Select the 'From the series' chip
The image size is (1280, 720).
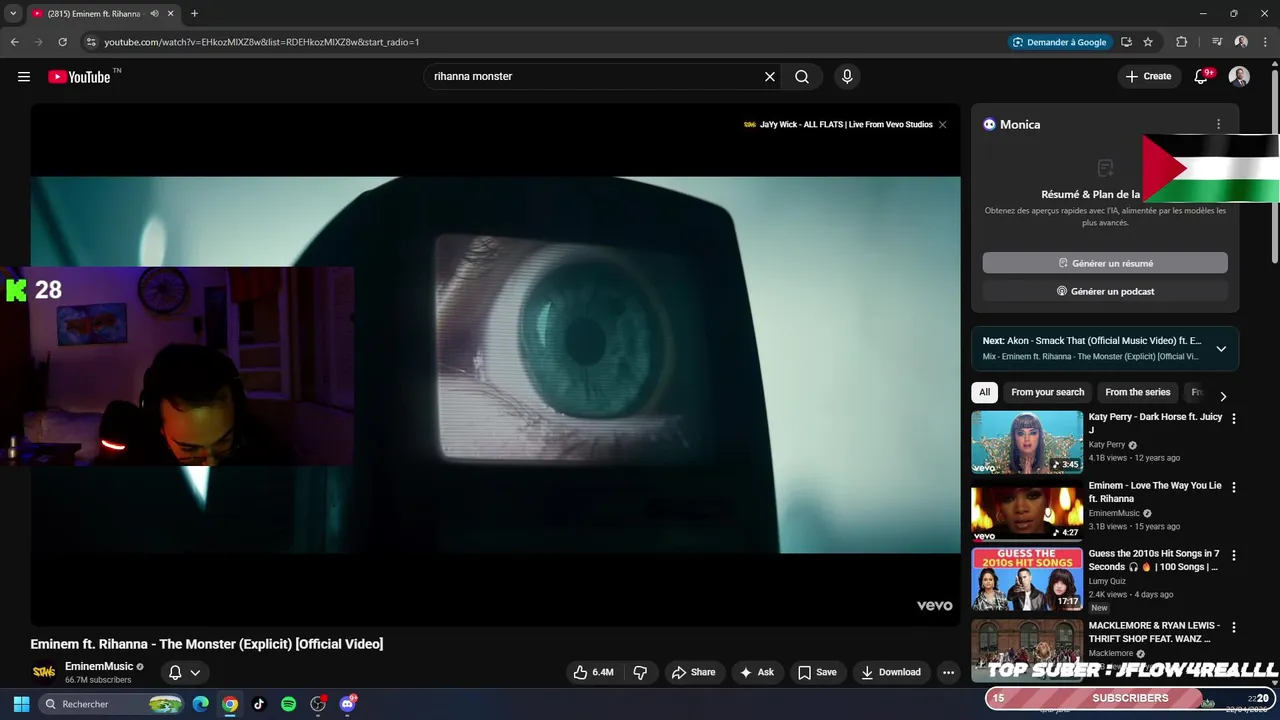click(1137, 392)
